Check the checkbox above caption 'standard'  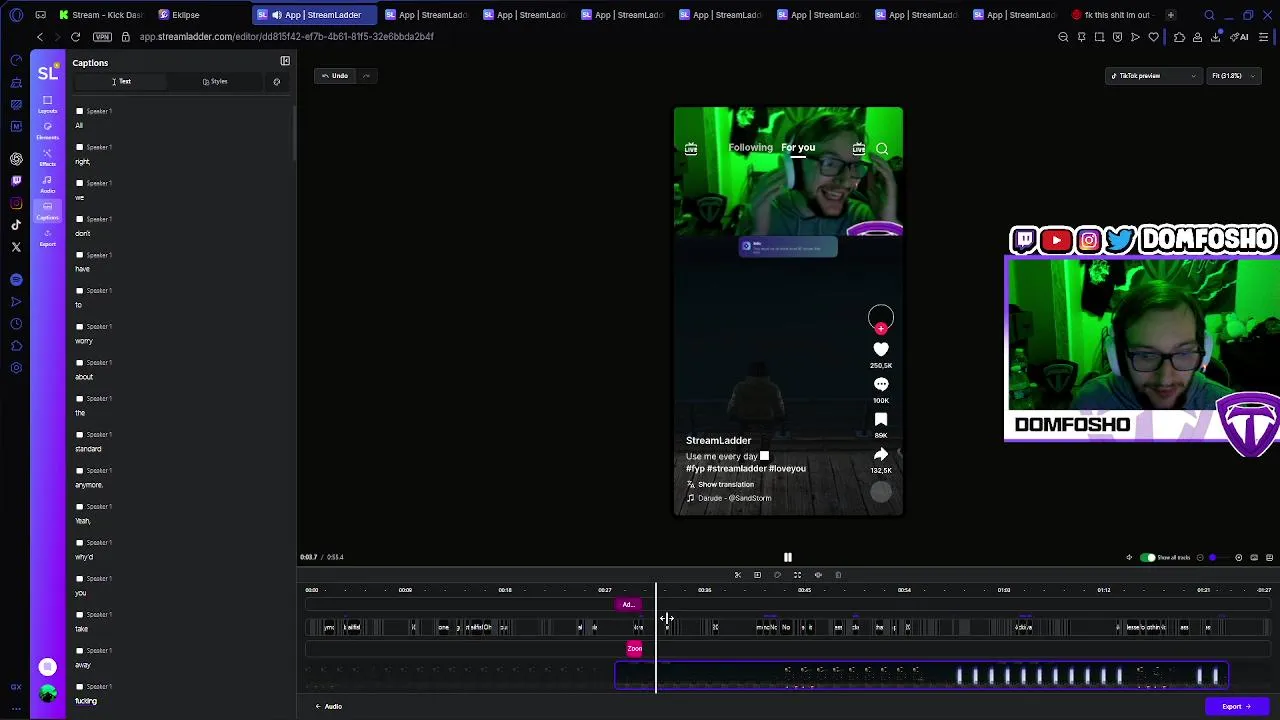pyautogui.click(x=79, y=435)
